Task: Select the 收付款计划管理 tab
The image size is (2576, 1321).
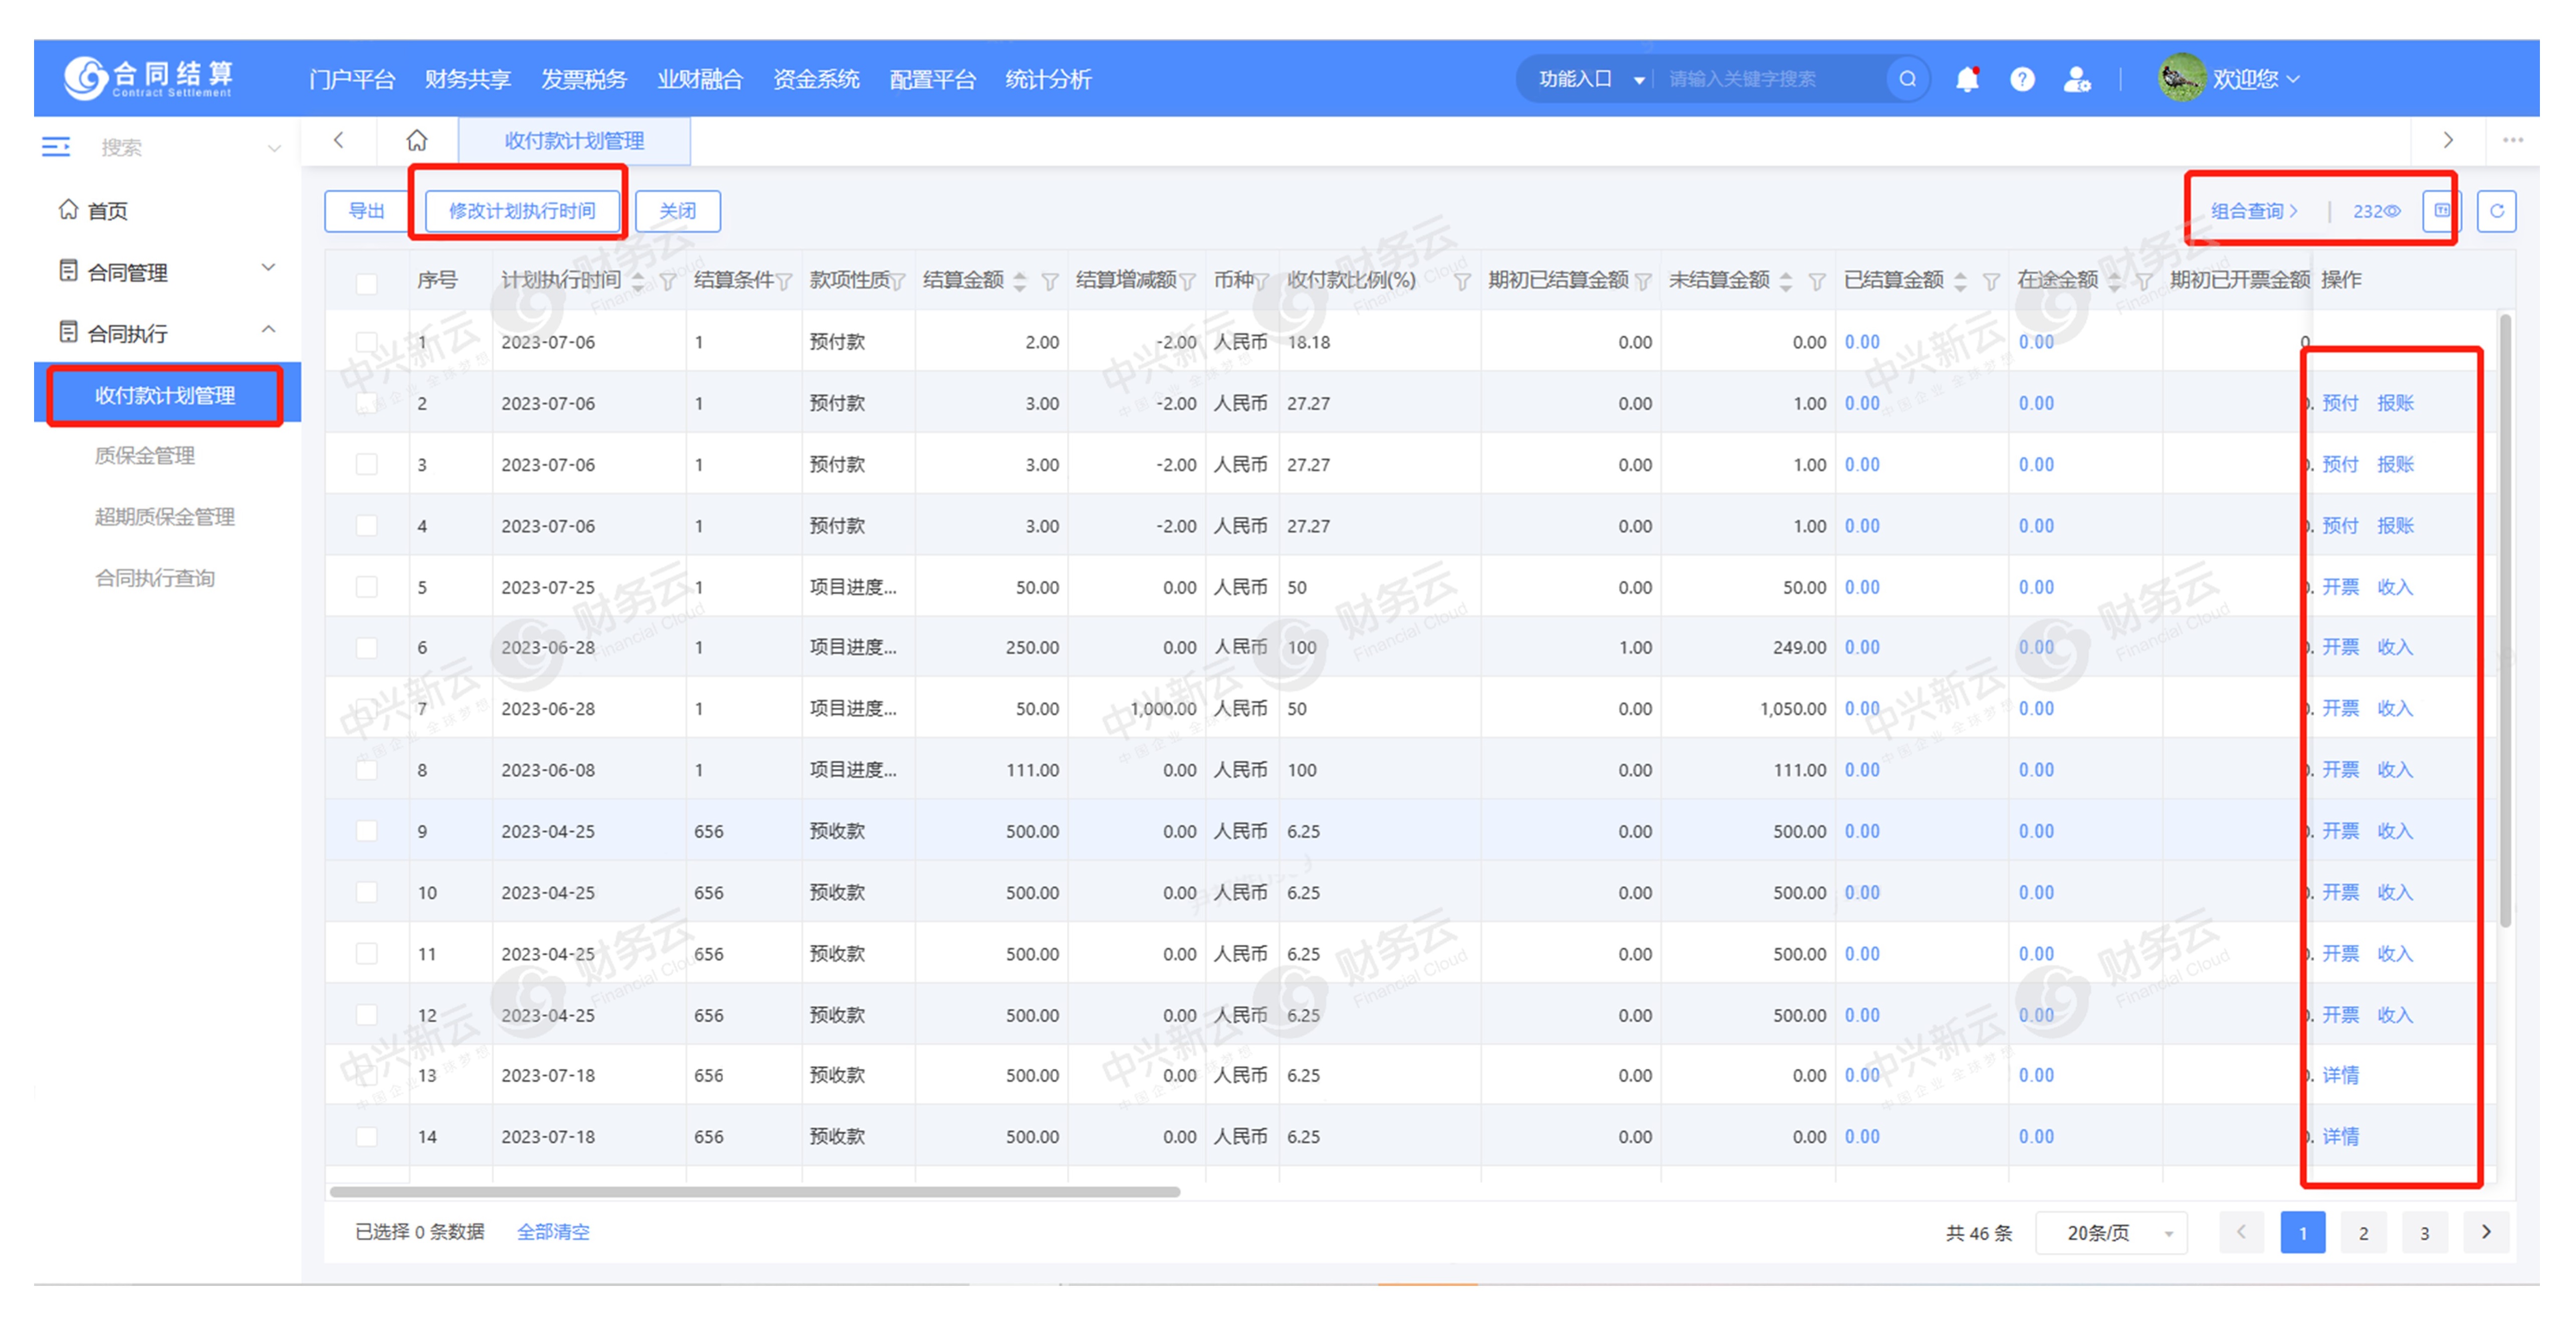Action: click(574, 140)
